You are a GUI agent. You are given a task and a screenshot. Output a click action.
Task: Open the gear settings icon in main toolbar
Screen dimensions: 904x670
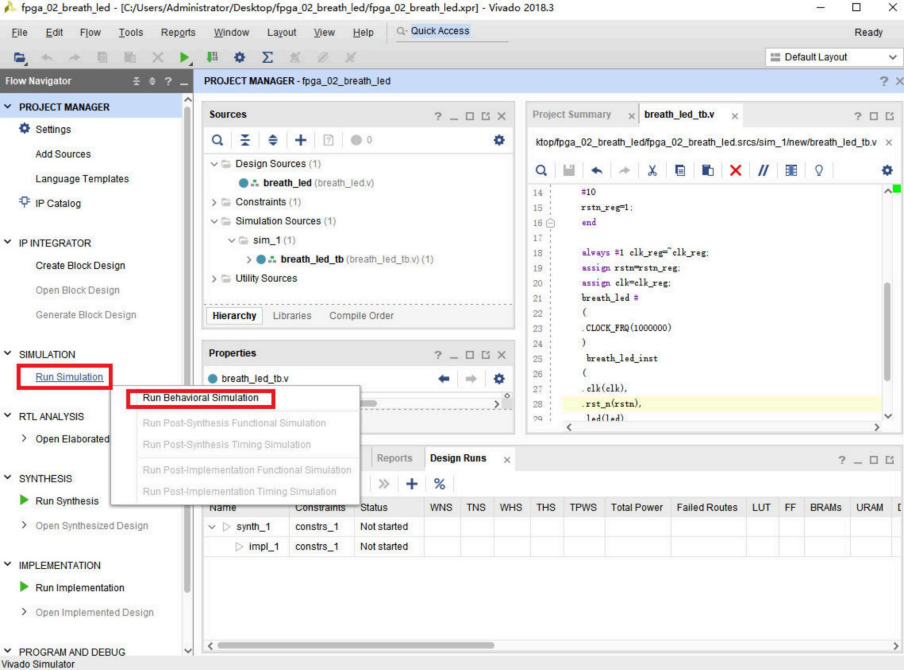[x=239, y=58]
